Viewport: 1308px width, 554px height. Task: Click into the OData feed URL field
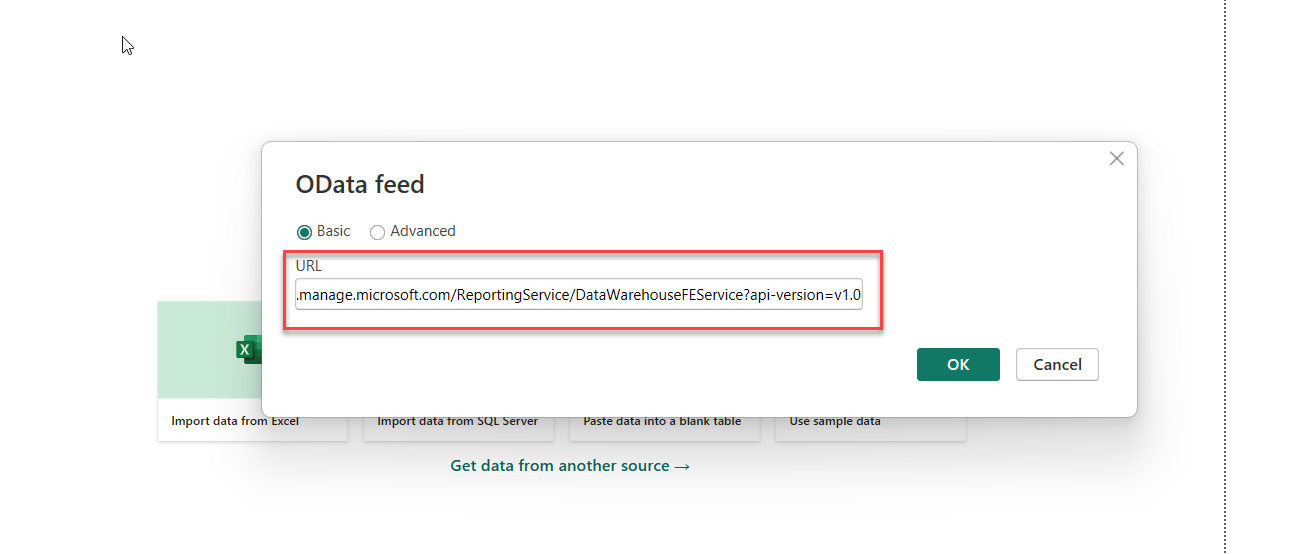coord(579,295)
